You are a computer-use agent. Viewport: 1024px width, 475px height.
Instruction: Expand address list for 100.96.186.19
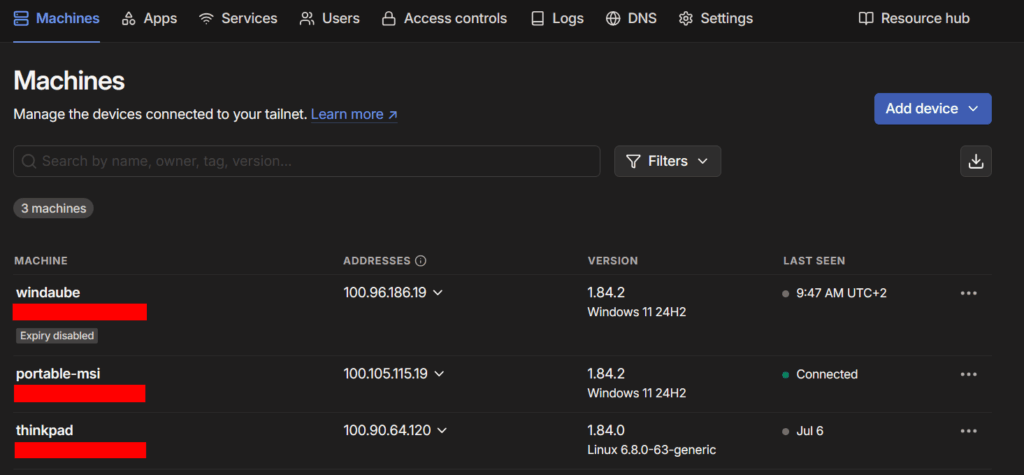tap(438, 293)
